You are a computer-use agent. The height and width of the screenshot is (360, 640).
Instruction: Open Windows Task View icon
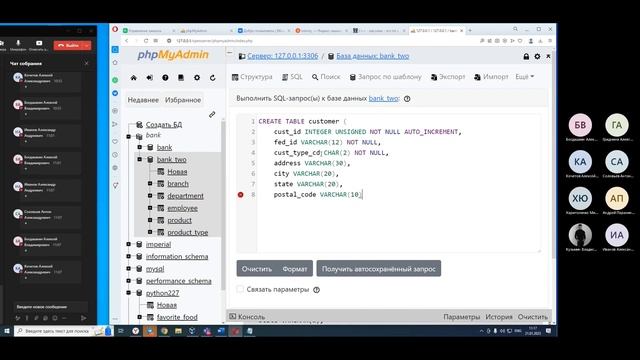point(121,331)
